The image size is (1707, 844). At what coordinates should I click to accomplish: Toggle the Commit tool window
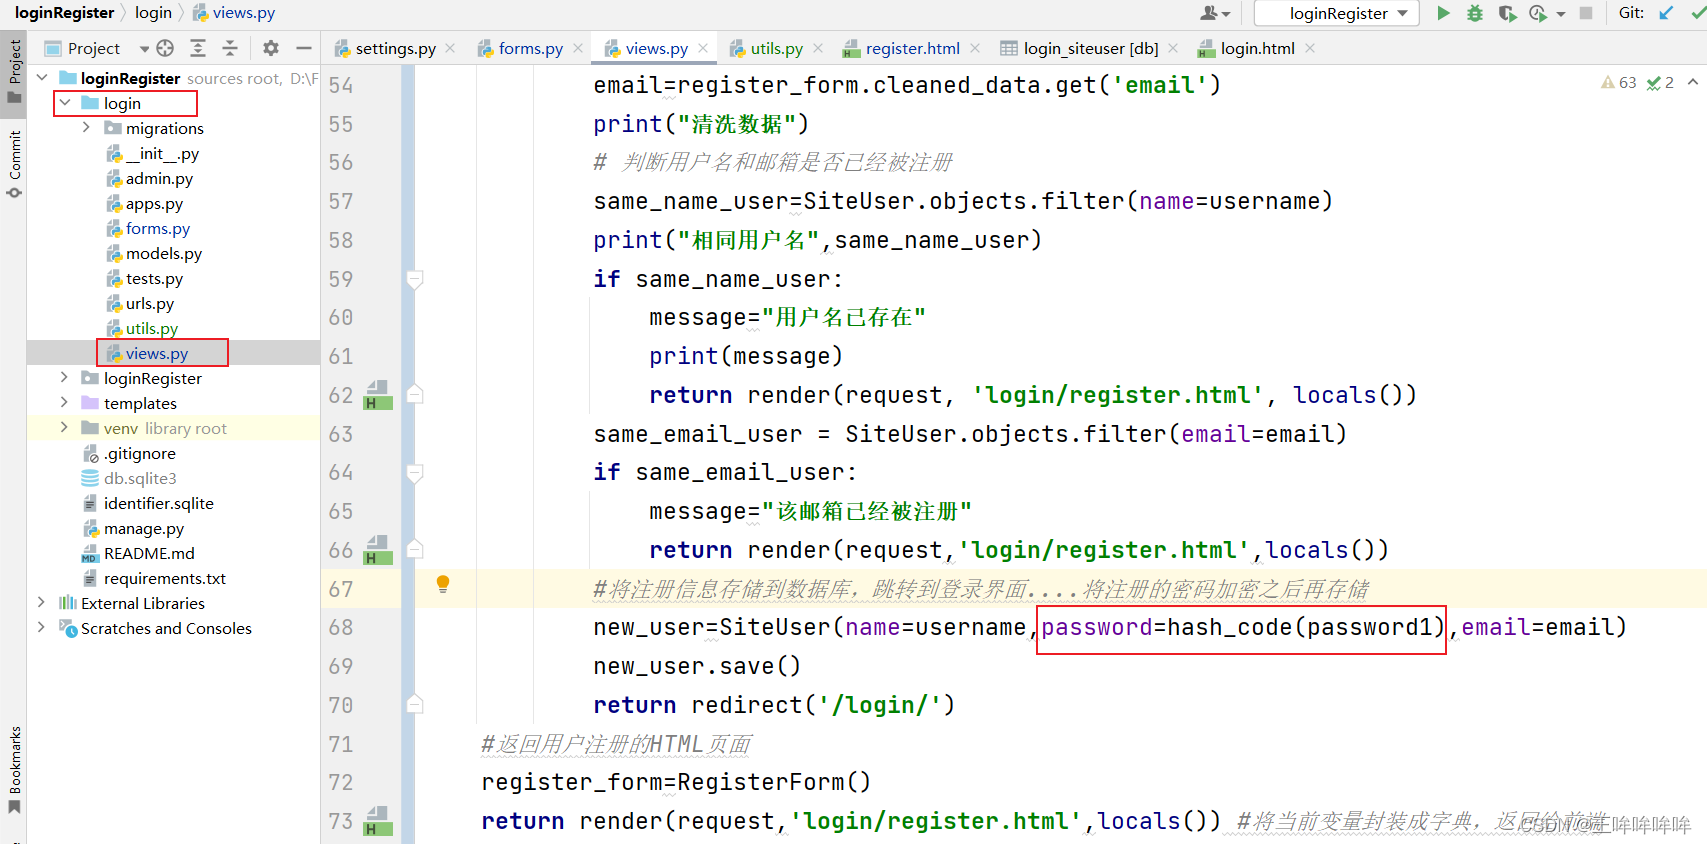[14, 165]
